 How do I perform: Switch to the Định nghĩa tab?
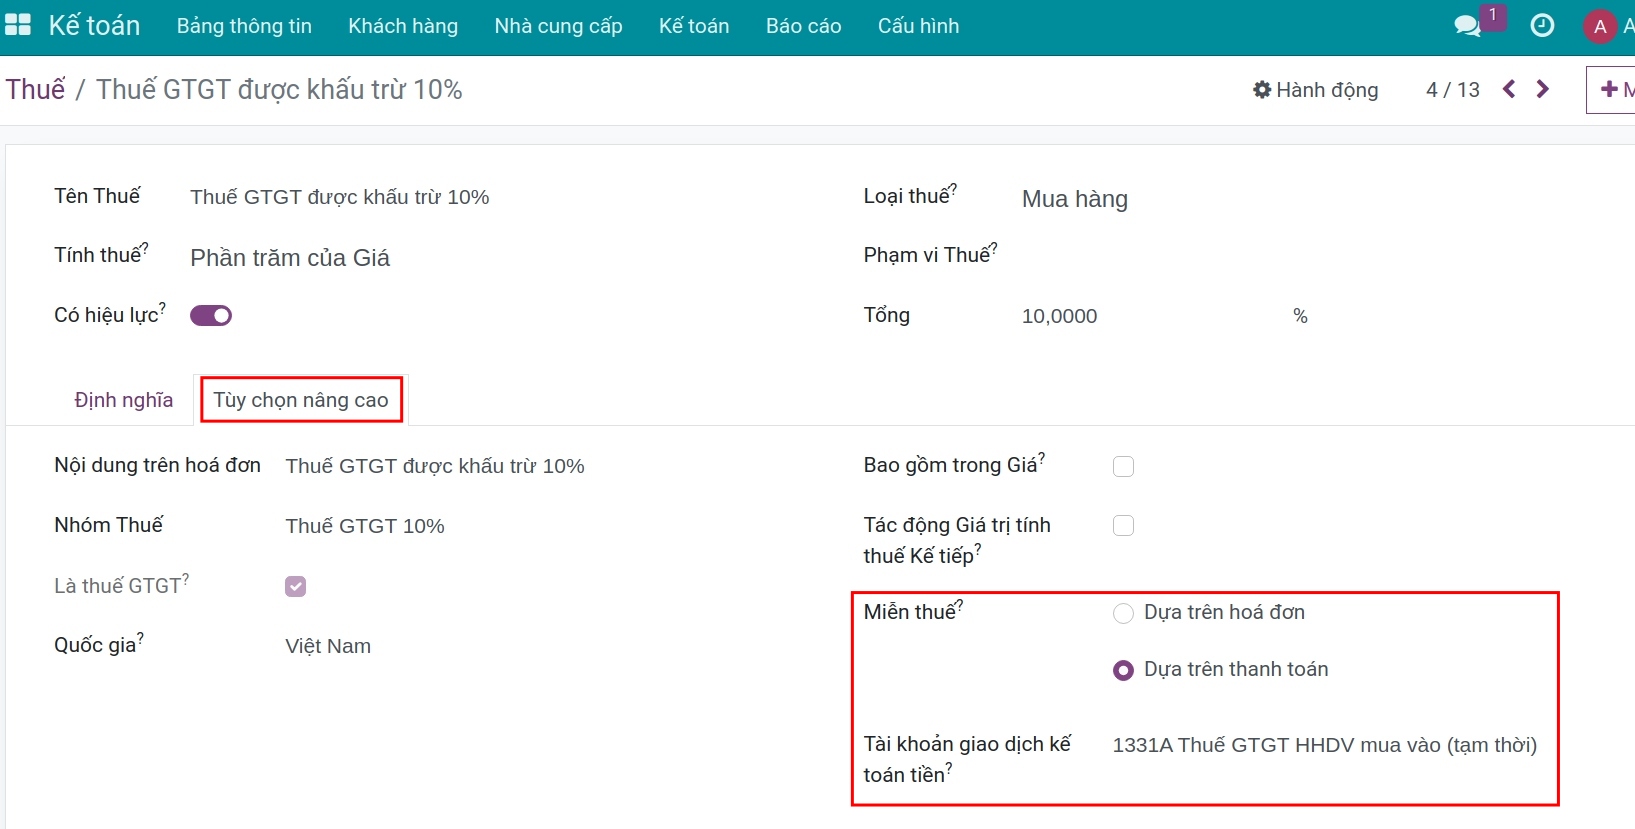(x=124, y=400)
